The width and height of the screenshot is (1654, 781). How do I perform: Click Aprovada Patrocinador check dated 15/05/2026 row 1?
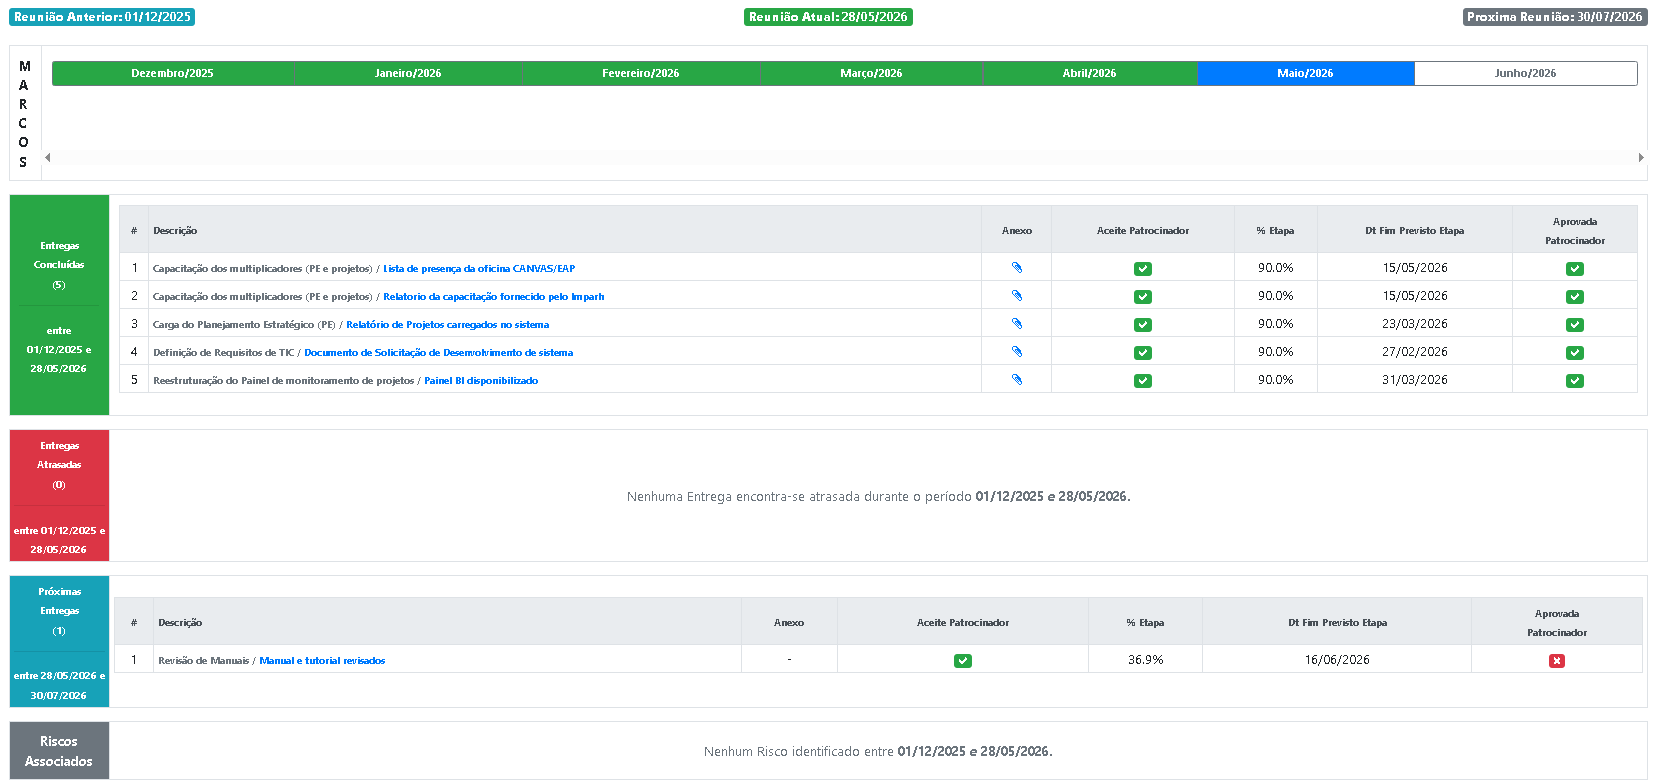(1575, 269)
